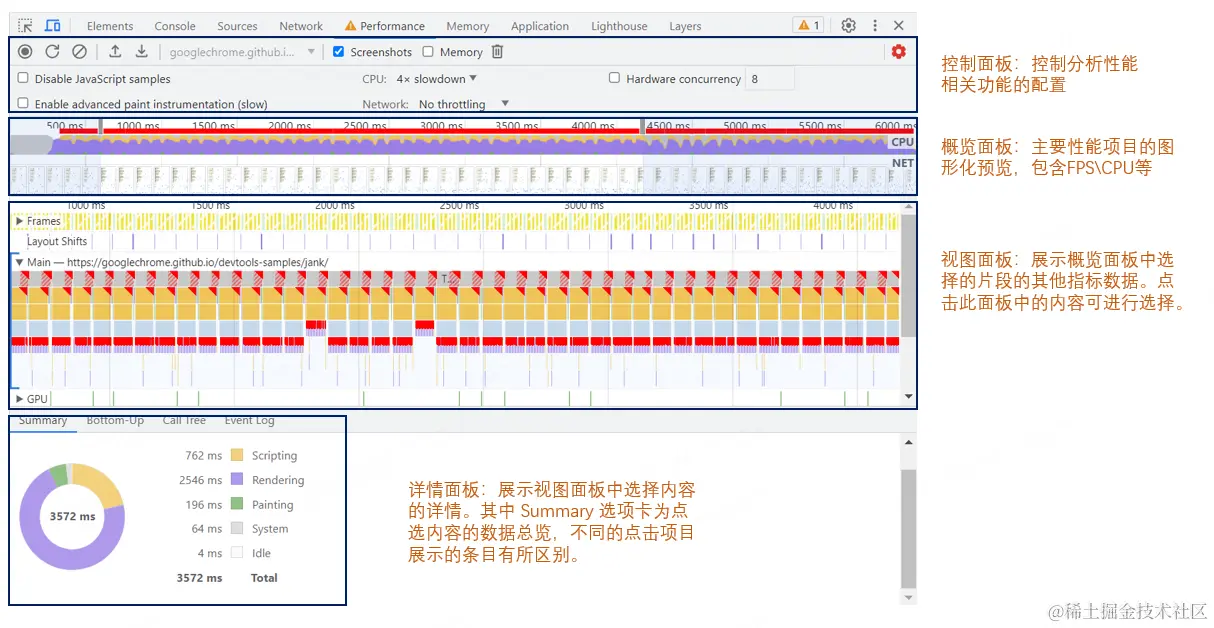Image resolution: width=1214 pixels, height=628 pixels.
Task: Open the Bottom-Up tab
Action: click(x=115, y=421)
